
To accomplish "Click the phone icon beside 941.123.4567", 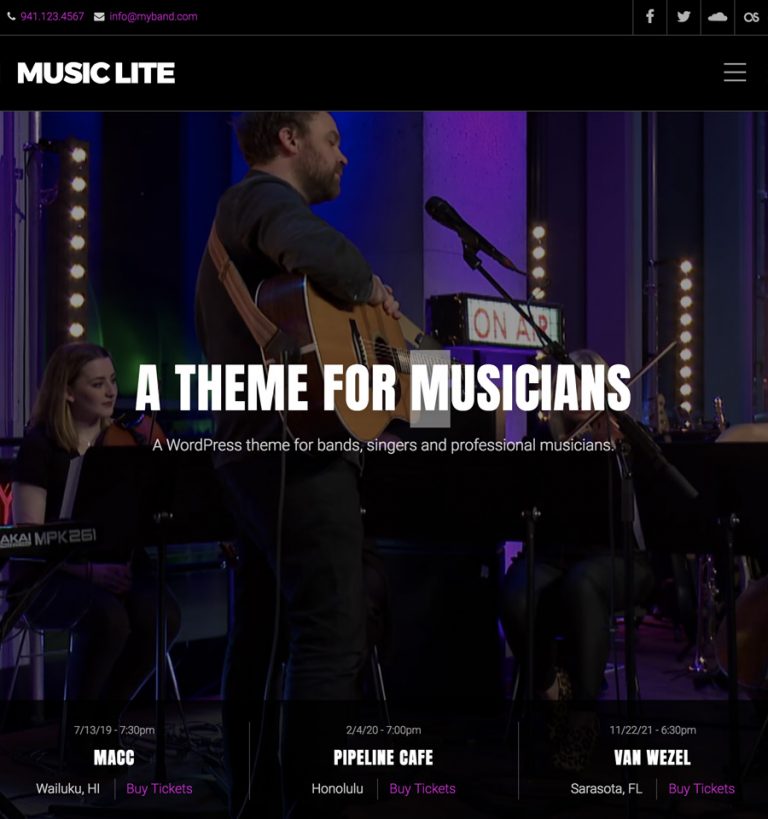I will point(11,17).
